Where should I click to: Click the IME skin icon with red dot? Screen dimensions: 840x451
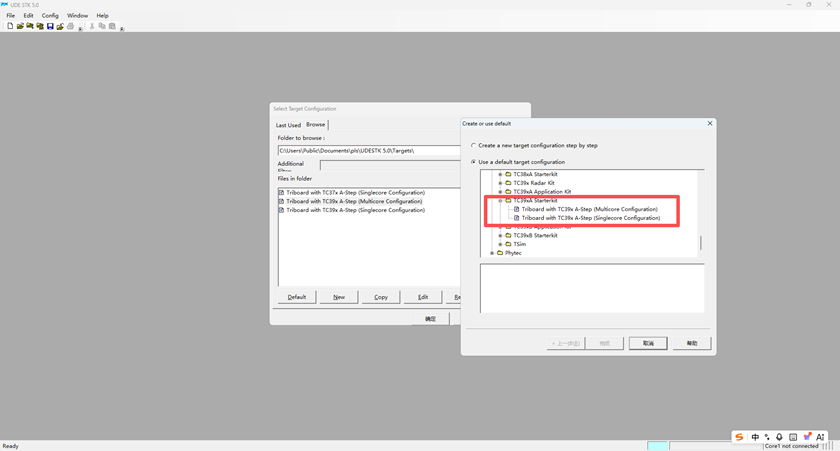pyautogui.click(x=807, y=437)
